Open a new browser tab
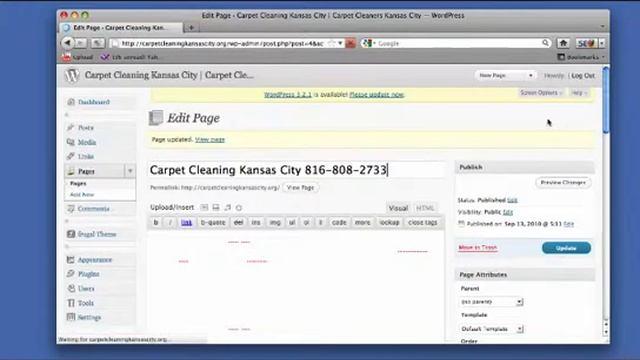640x360 pixels. pos(191,28)
